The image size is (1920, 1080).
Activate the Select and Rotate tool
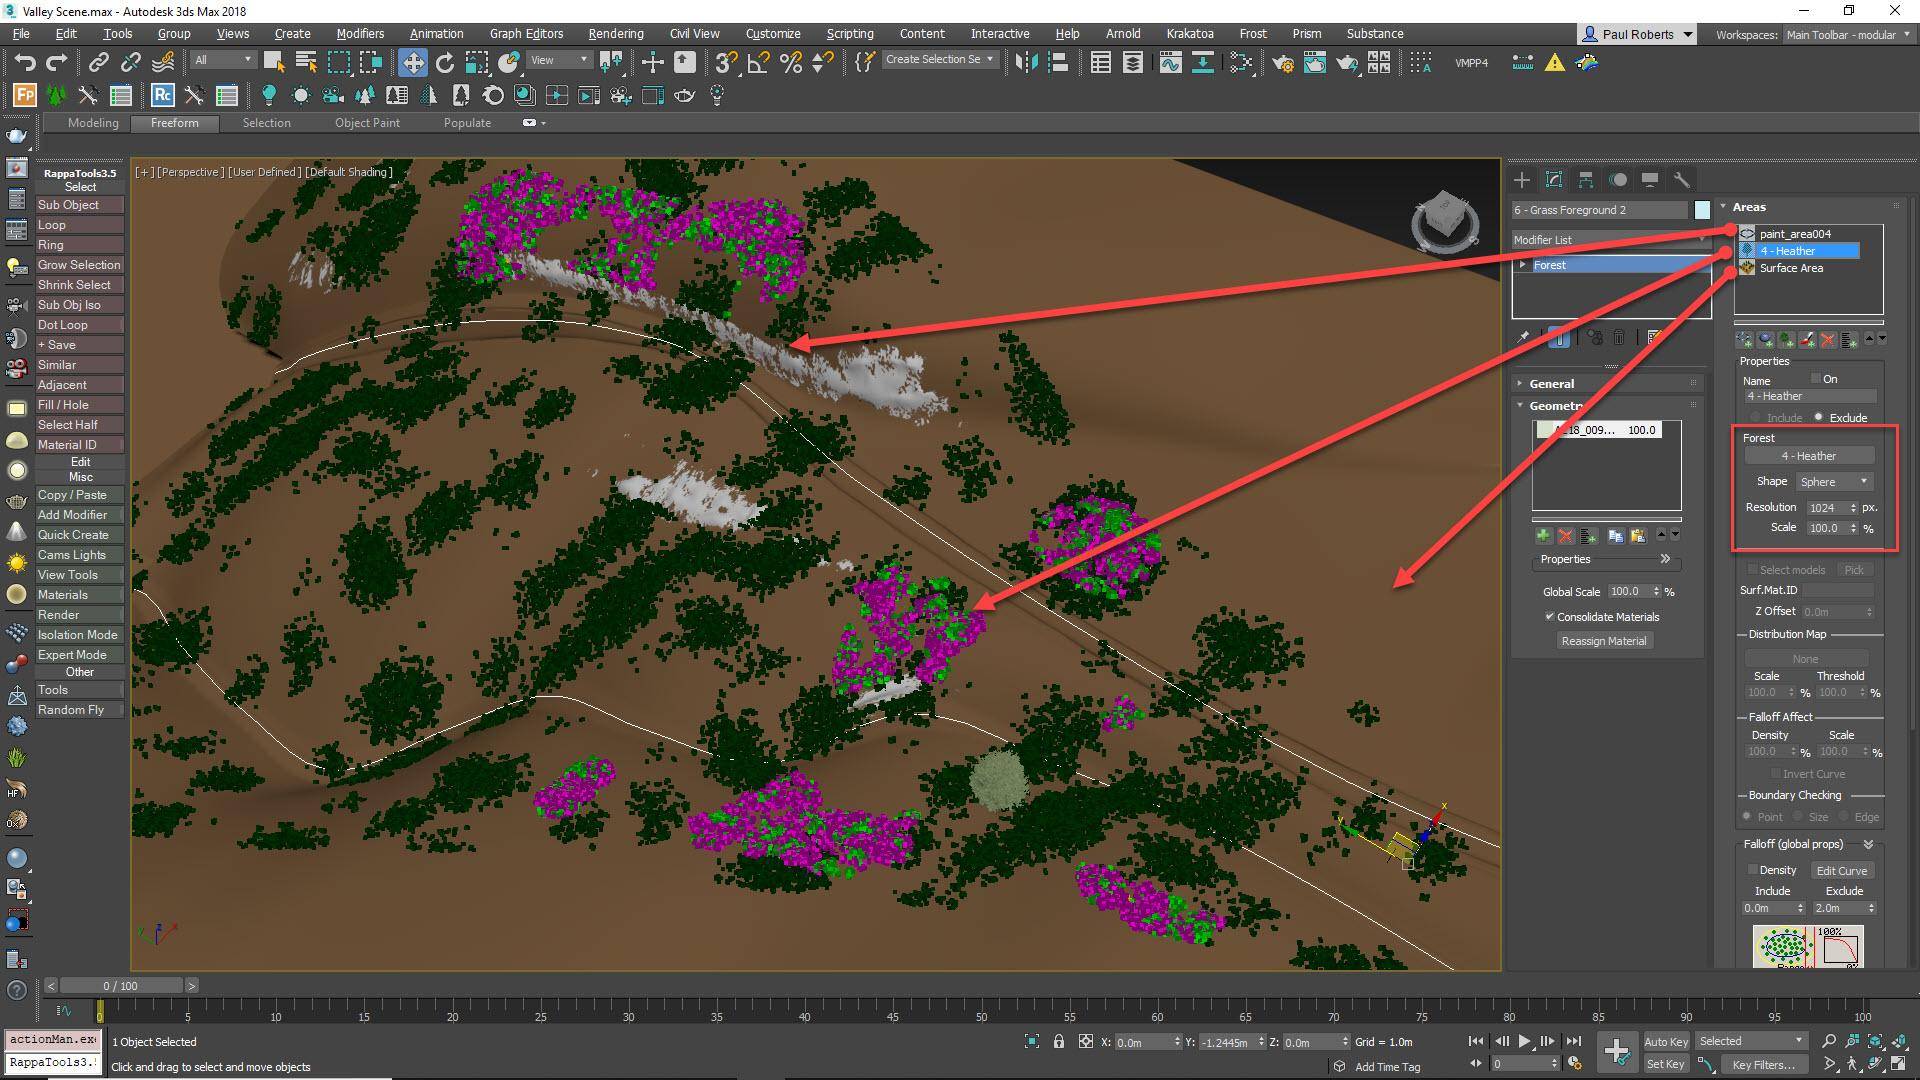pyautogui.click(x=443, y=62)
